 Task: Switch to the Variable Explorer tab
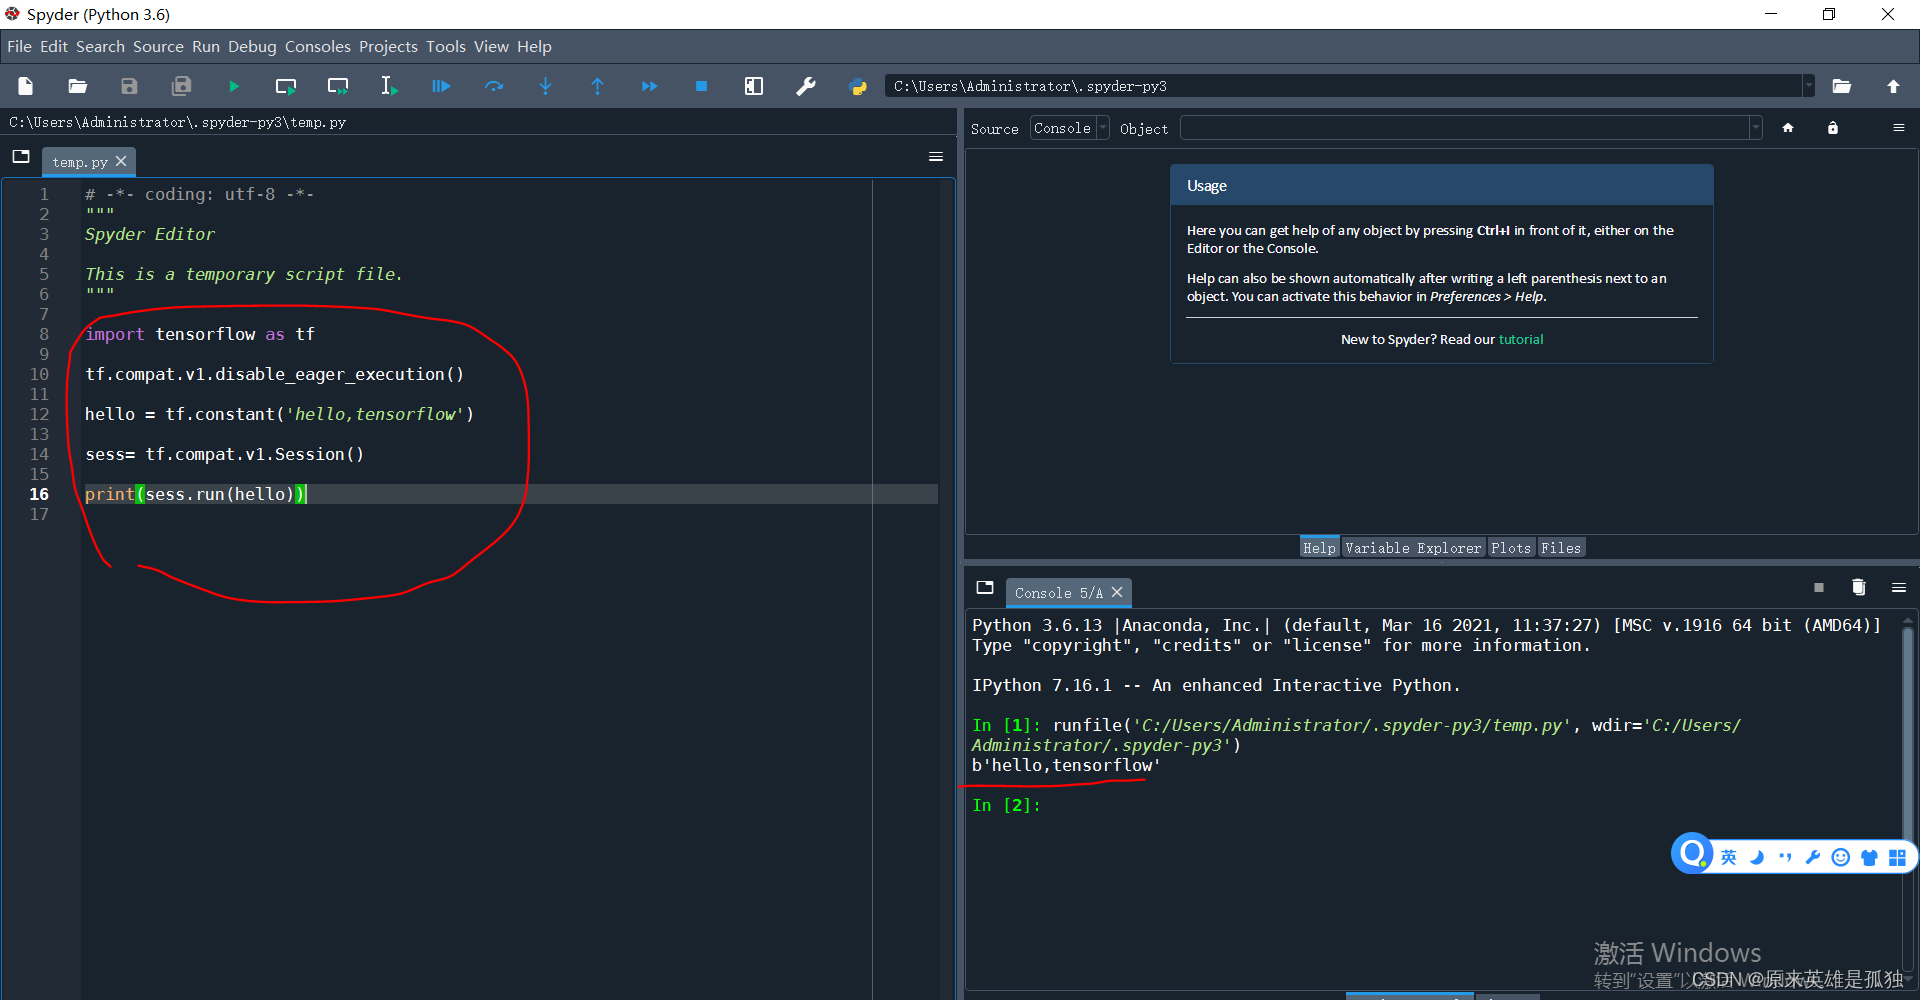coord(1413,547)
